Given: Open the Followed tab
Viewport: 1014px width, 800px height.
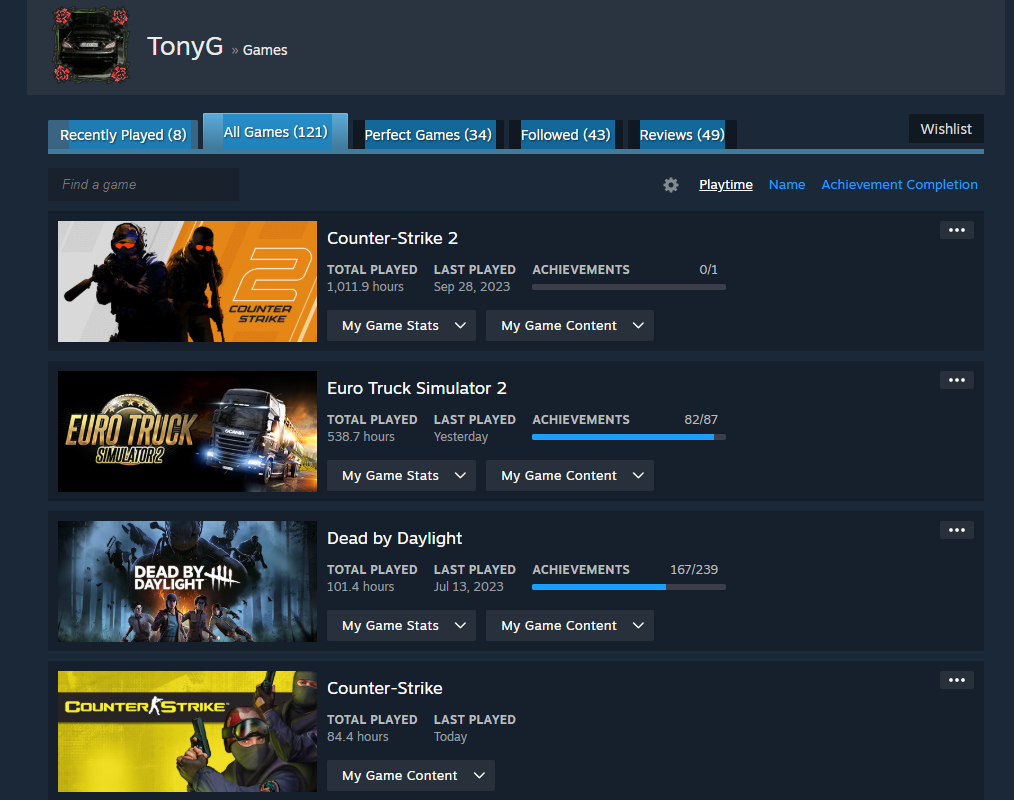Looking at the screenshot, I should pyautogui.click(x=565, y=135).
